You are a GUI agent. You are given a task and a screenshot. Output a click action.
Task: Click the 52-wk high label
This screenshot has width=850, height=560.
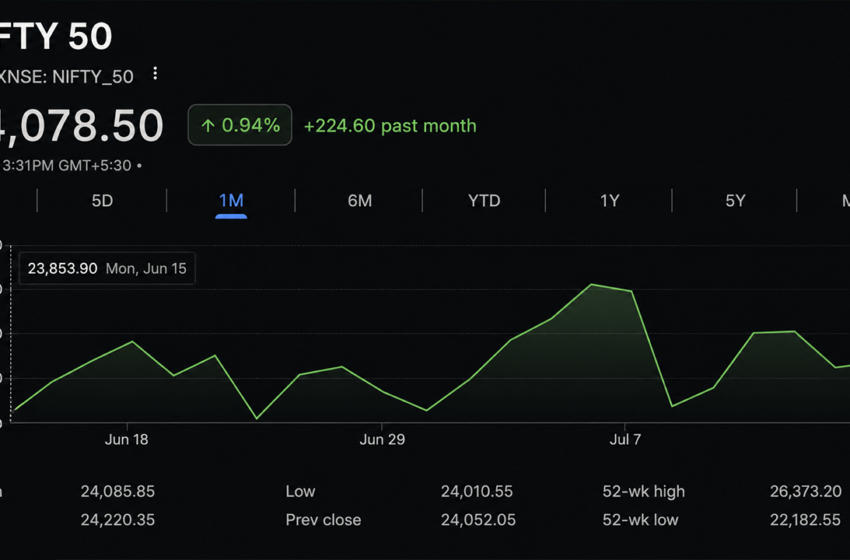click(643, 491)
